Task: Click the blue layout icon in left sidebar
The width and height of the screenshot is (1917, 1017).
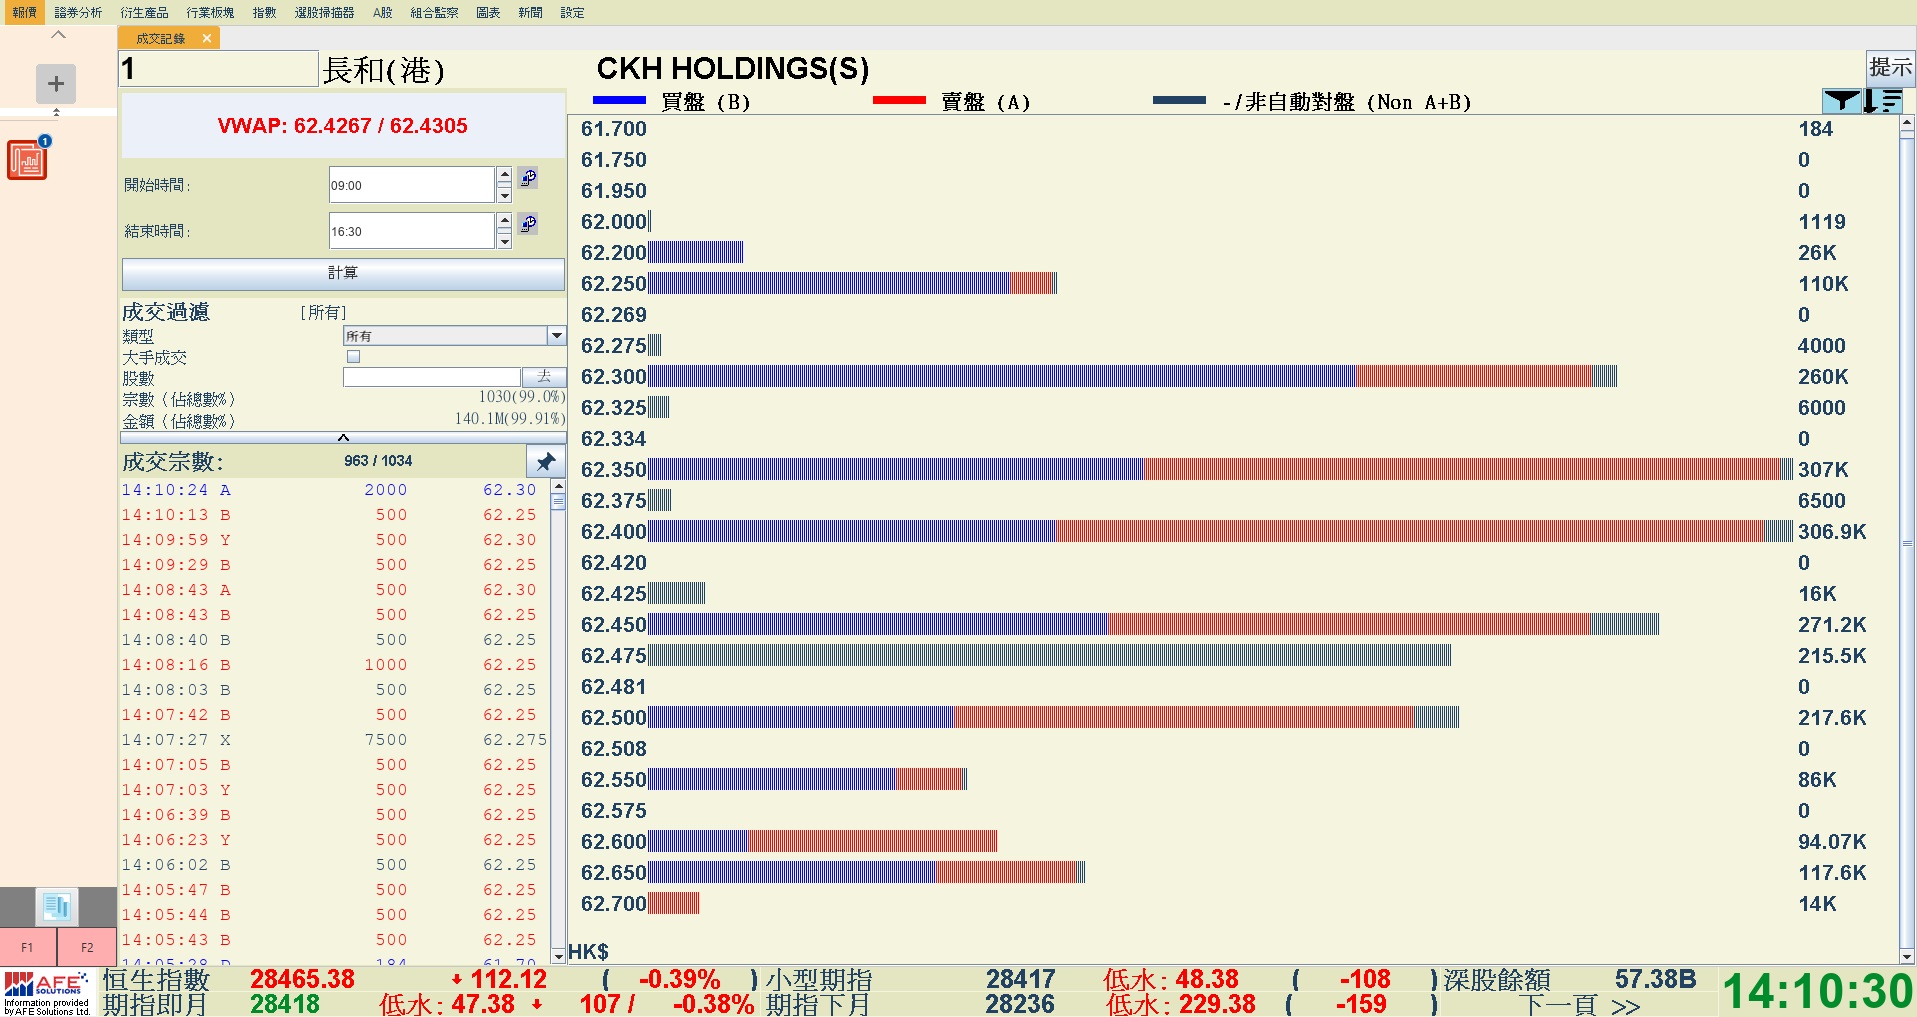Action: coord(57,907)
